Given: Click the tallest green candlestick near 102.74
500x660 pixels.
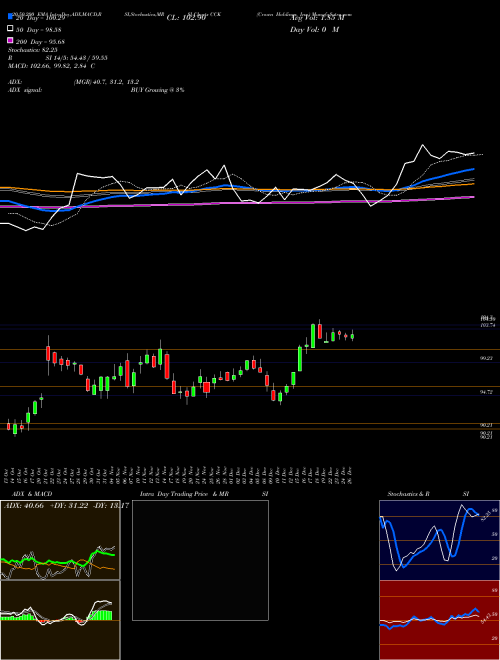Looking at the screenshot, I should tap(313, 336).
